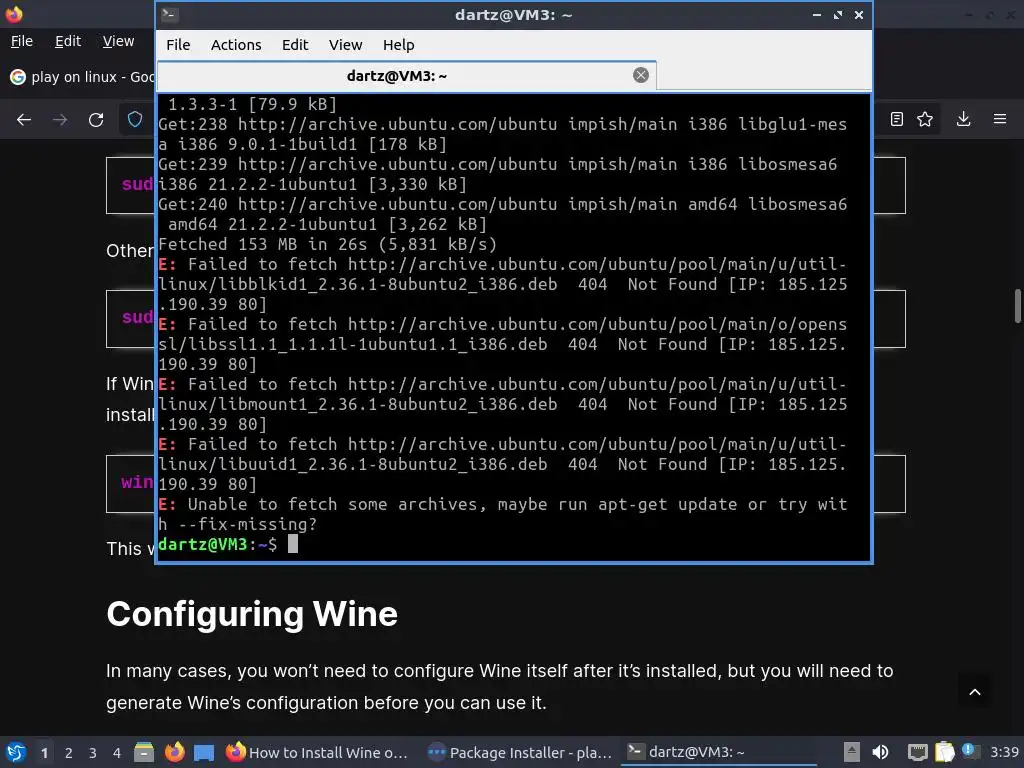Open Firefox Edit menu

click(68, 41)
